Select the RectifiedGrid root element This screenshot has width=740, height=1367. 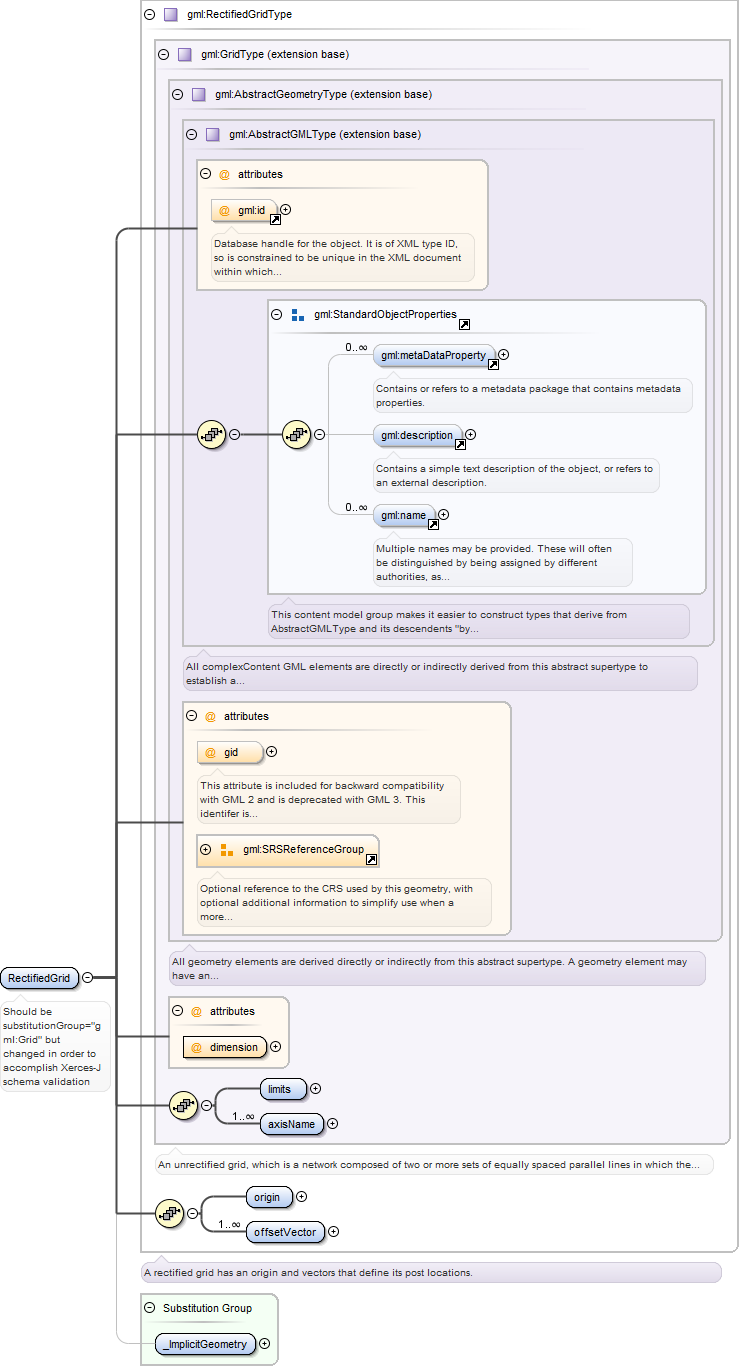[40, 978]
